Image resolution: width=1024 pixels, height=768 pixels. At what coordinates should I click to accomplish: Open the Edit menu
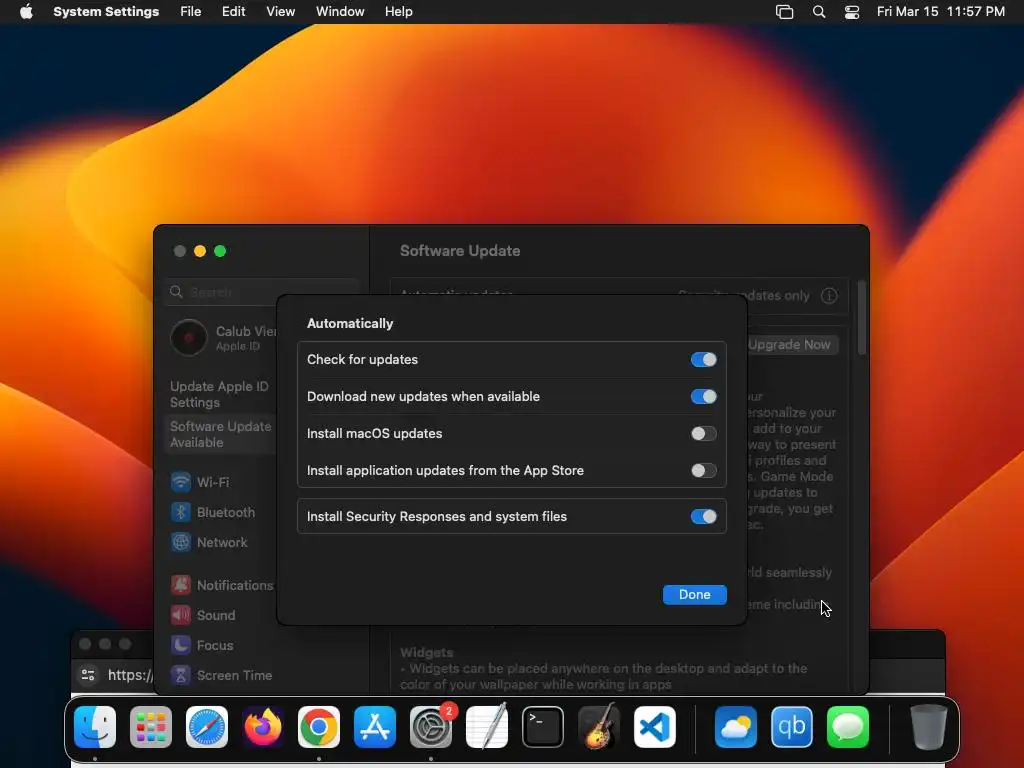pos(233,12)
